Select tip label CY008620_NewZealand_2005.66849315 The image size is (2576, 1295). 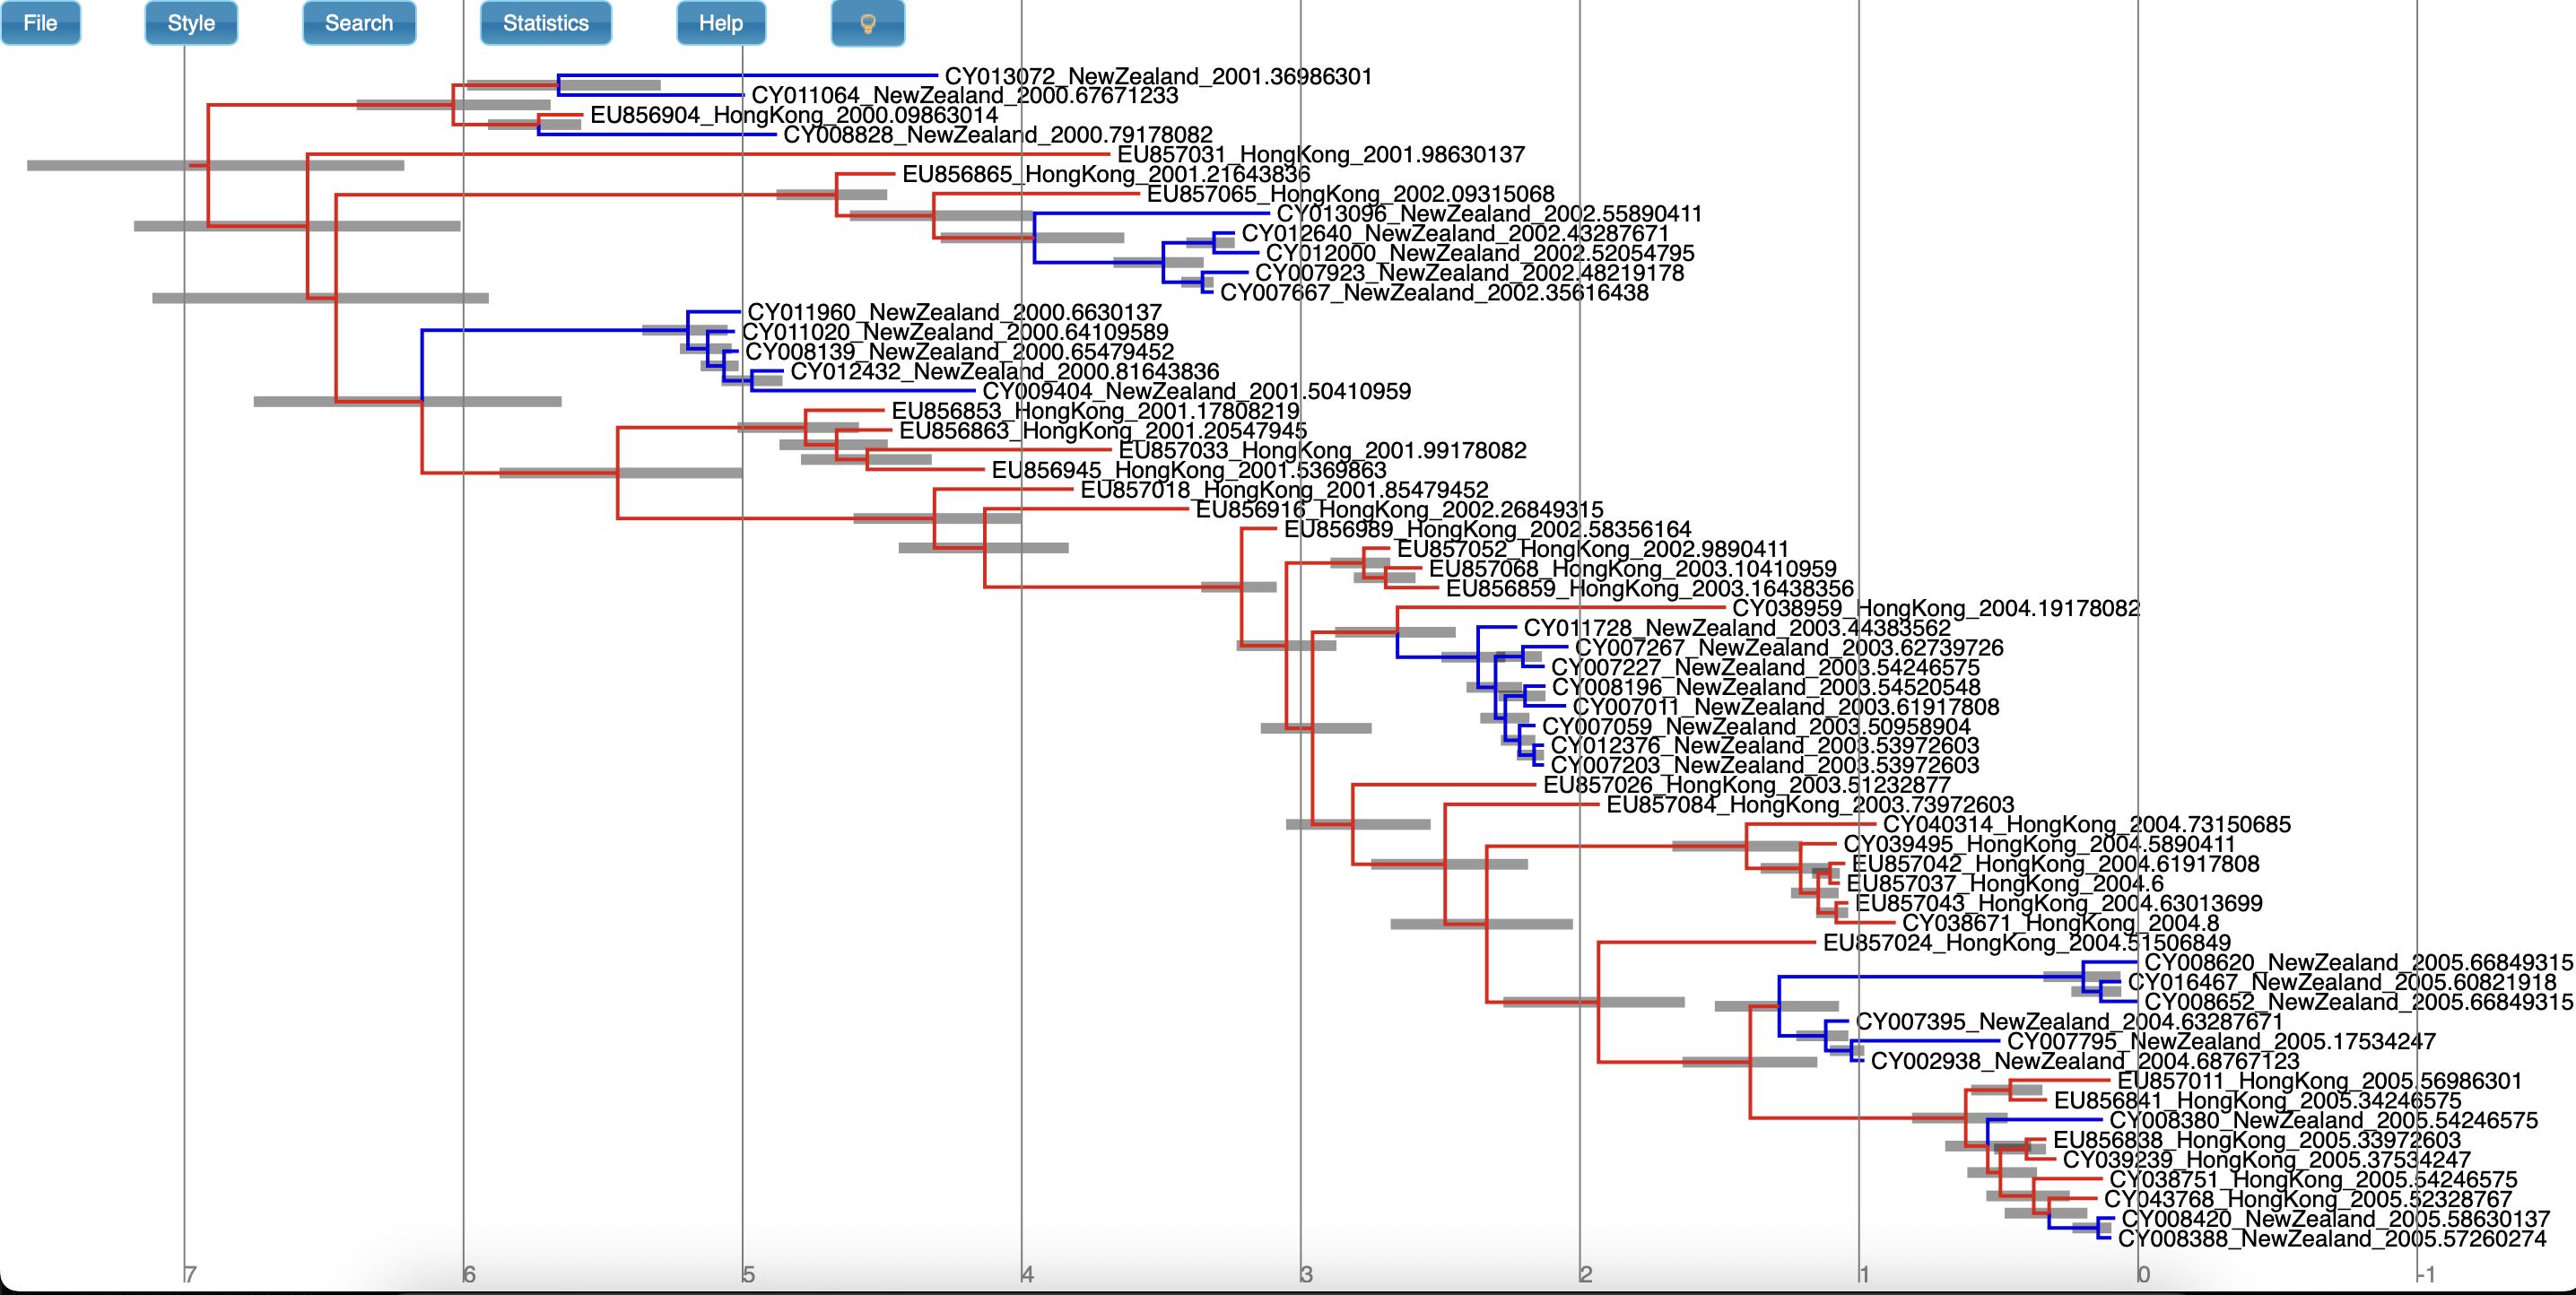2359,963
